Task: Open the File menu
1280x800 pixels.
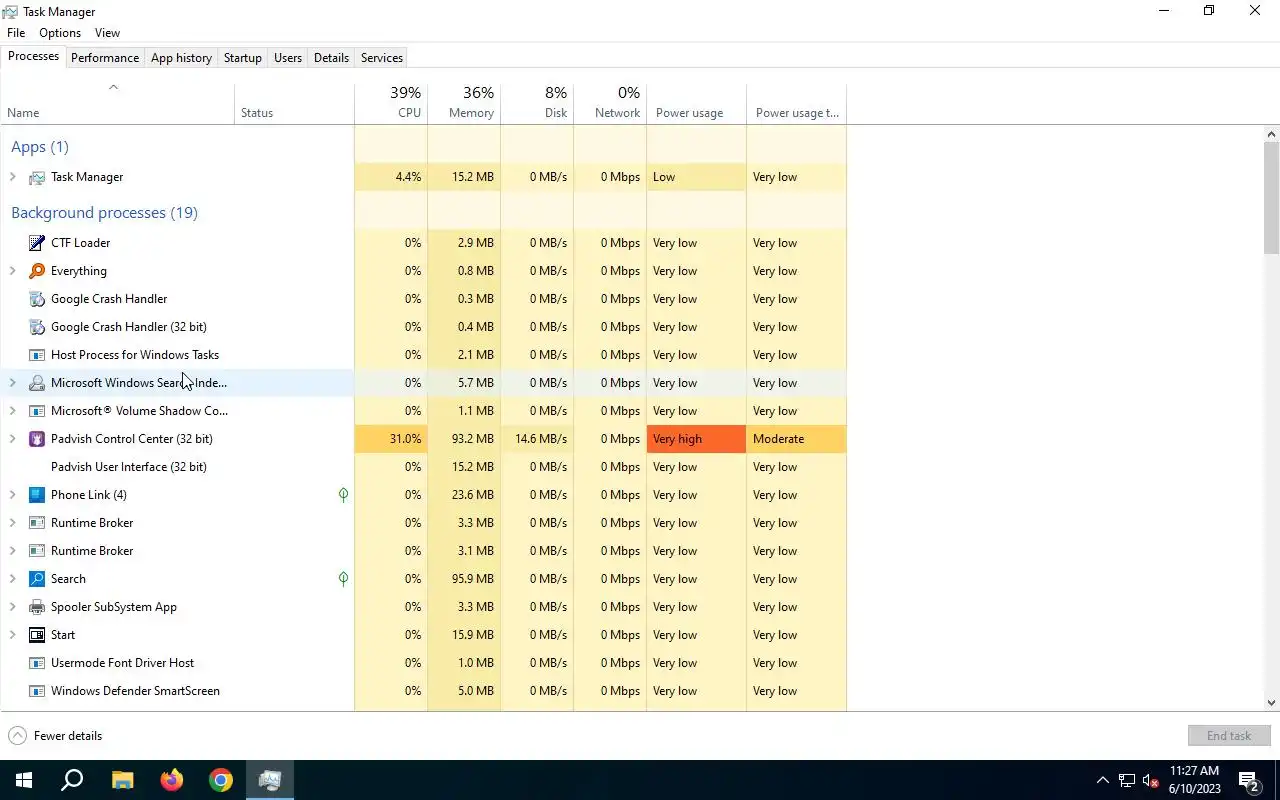Action: [16, 33]
